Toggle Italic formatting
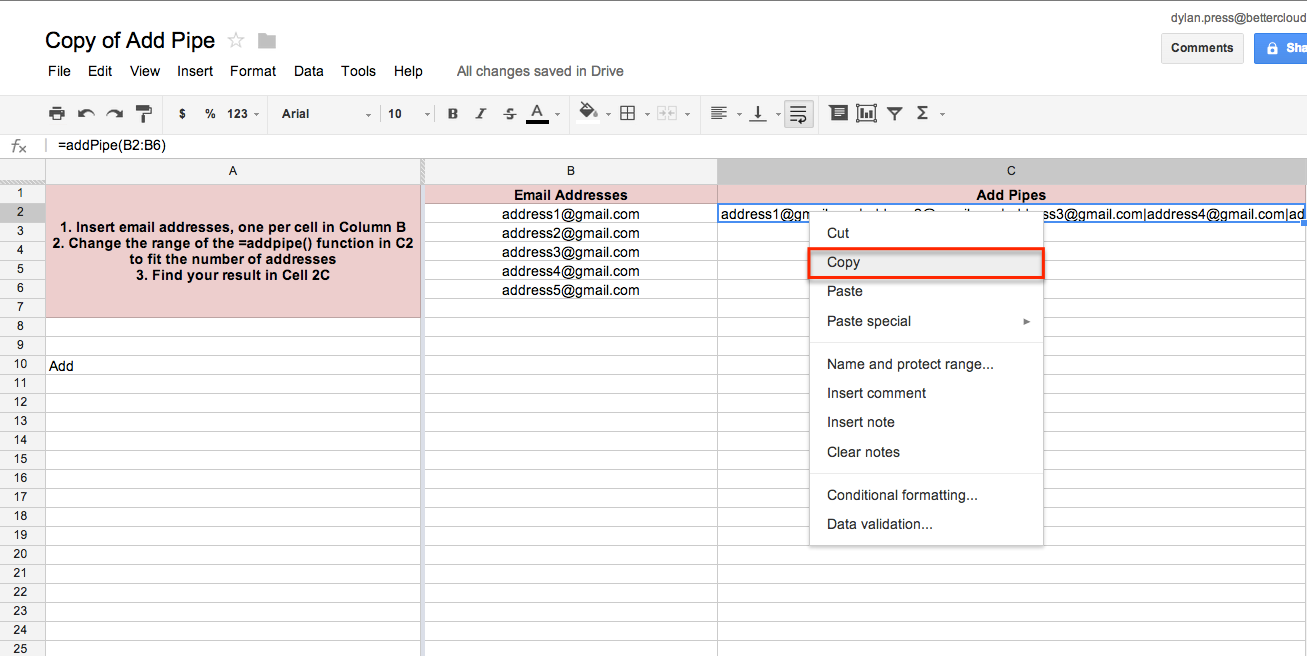 (481, 114)
